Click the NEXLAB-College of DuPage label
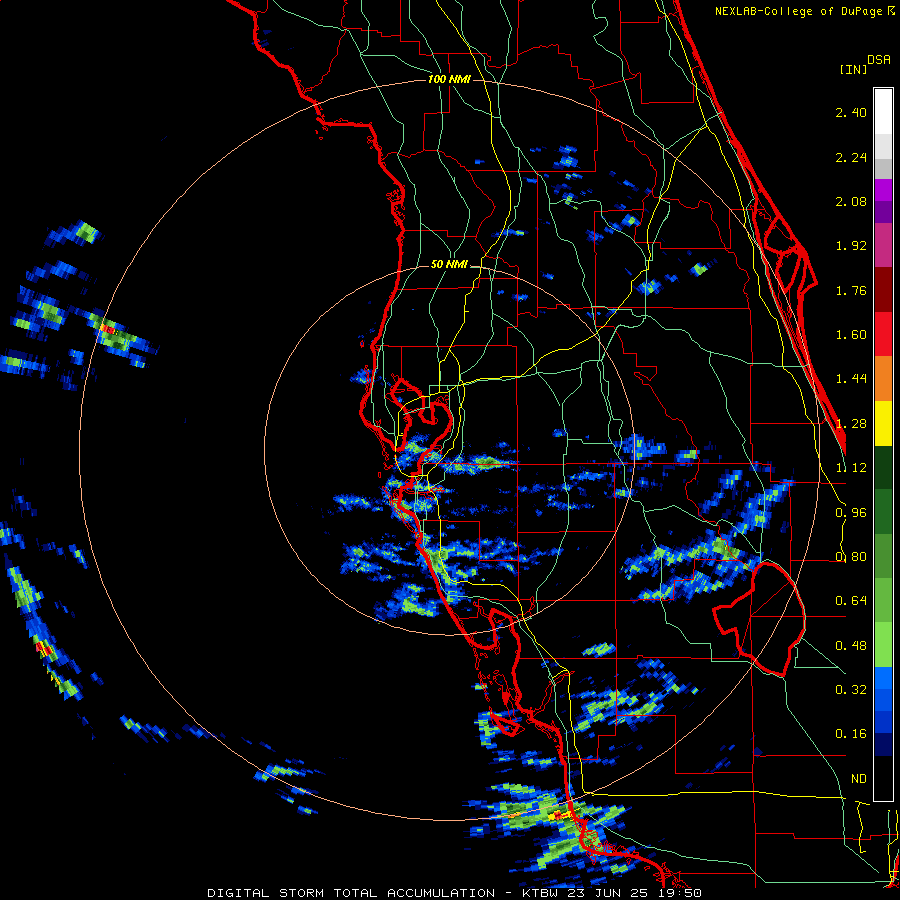The width and height of the screenshot is (900, 900). point(800,11)
